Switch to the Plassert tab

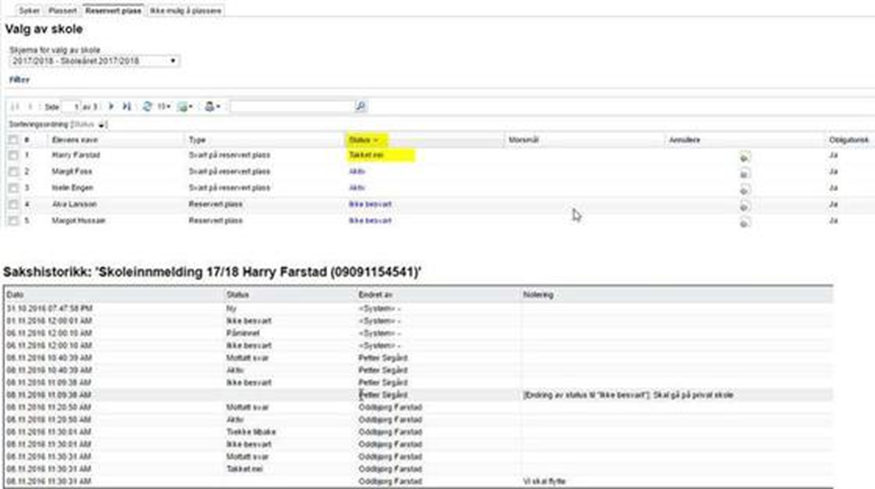pyautogui.click(x=61, y=11)
